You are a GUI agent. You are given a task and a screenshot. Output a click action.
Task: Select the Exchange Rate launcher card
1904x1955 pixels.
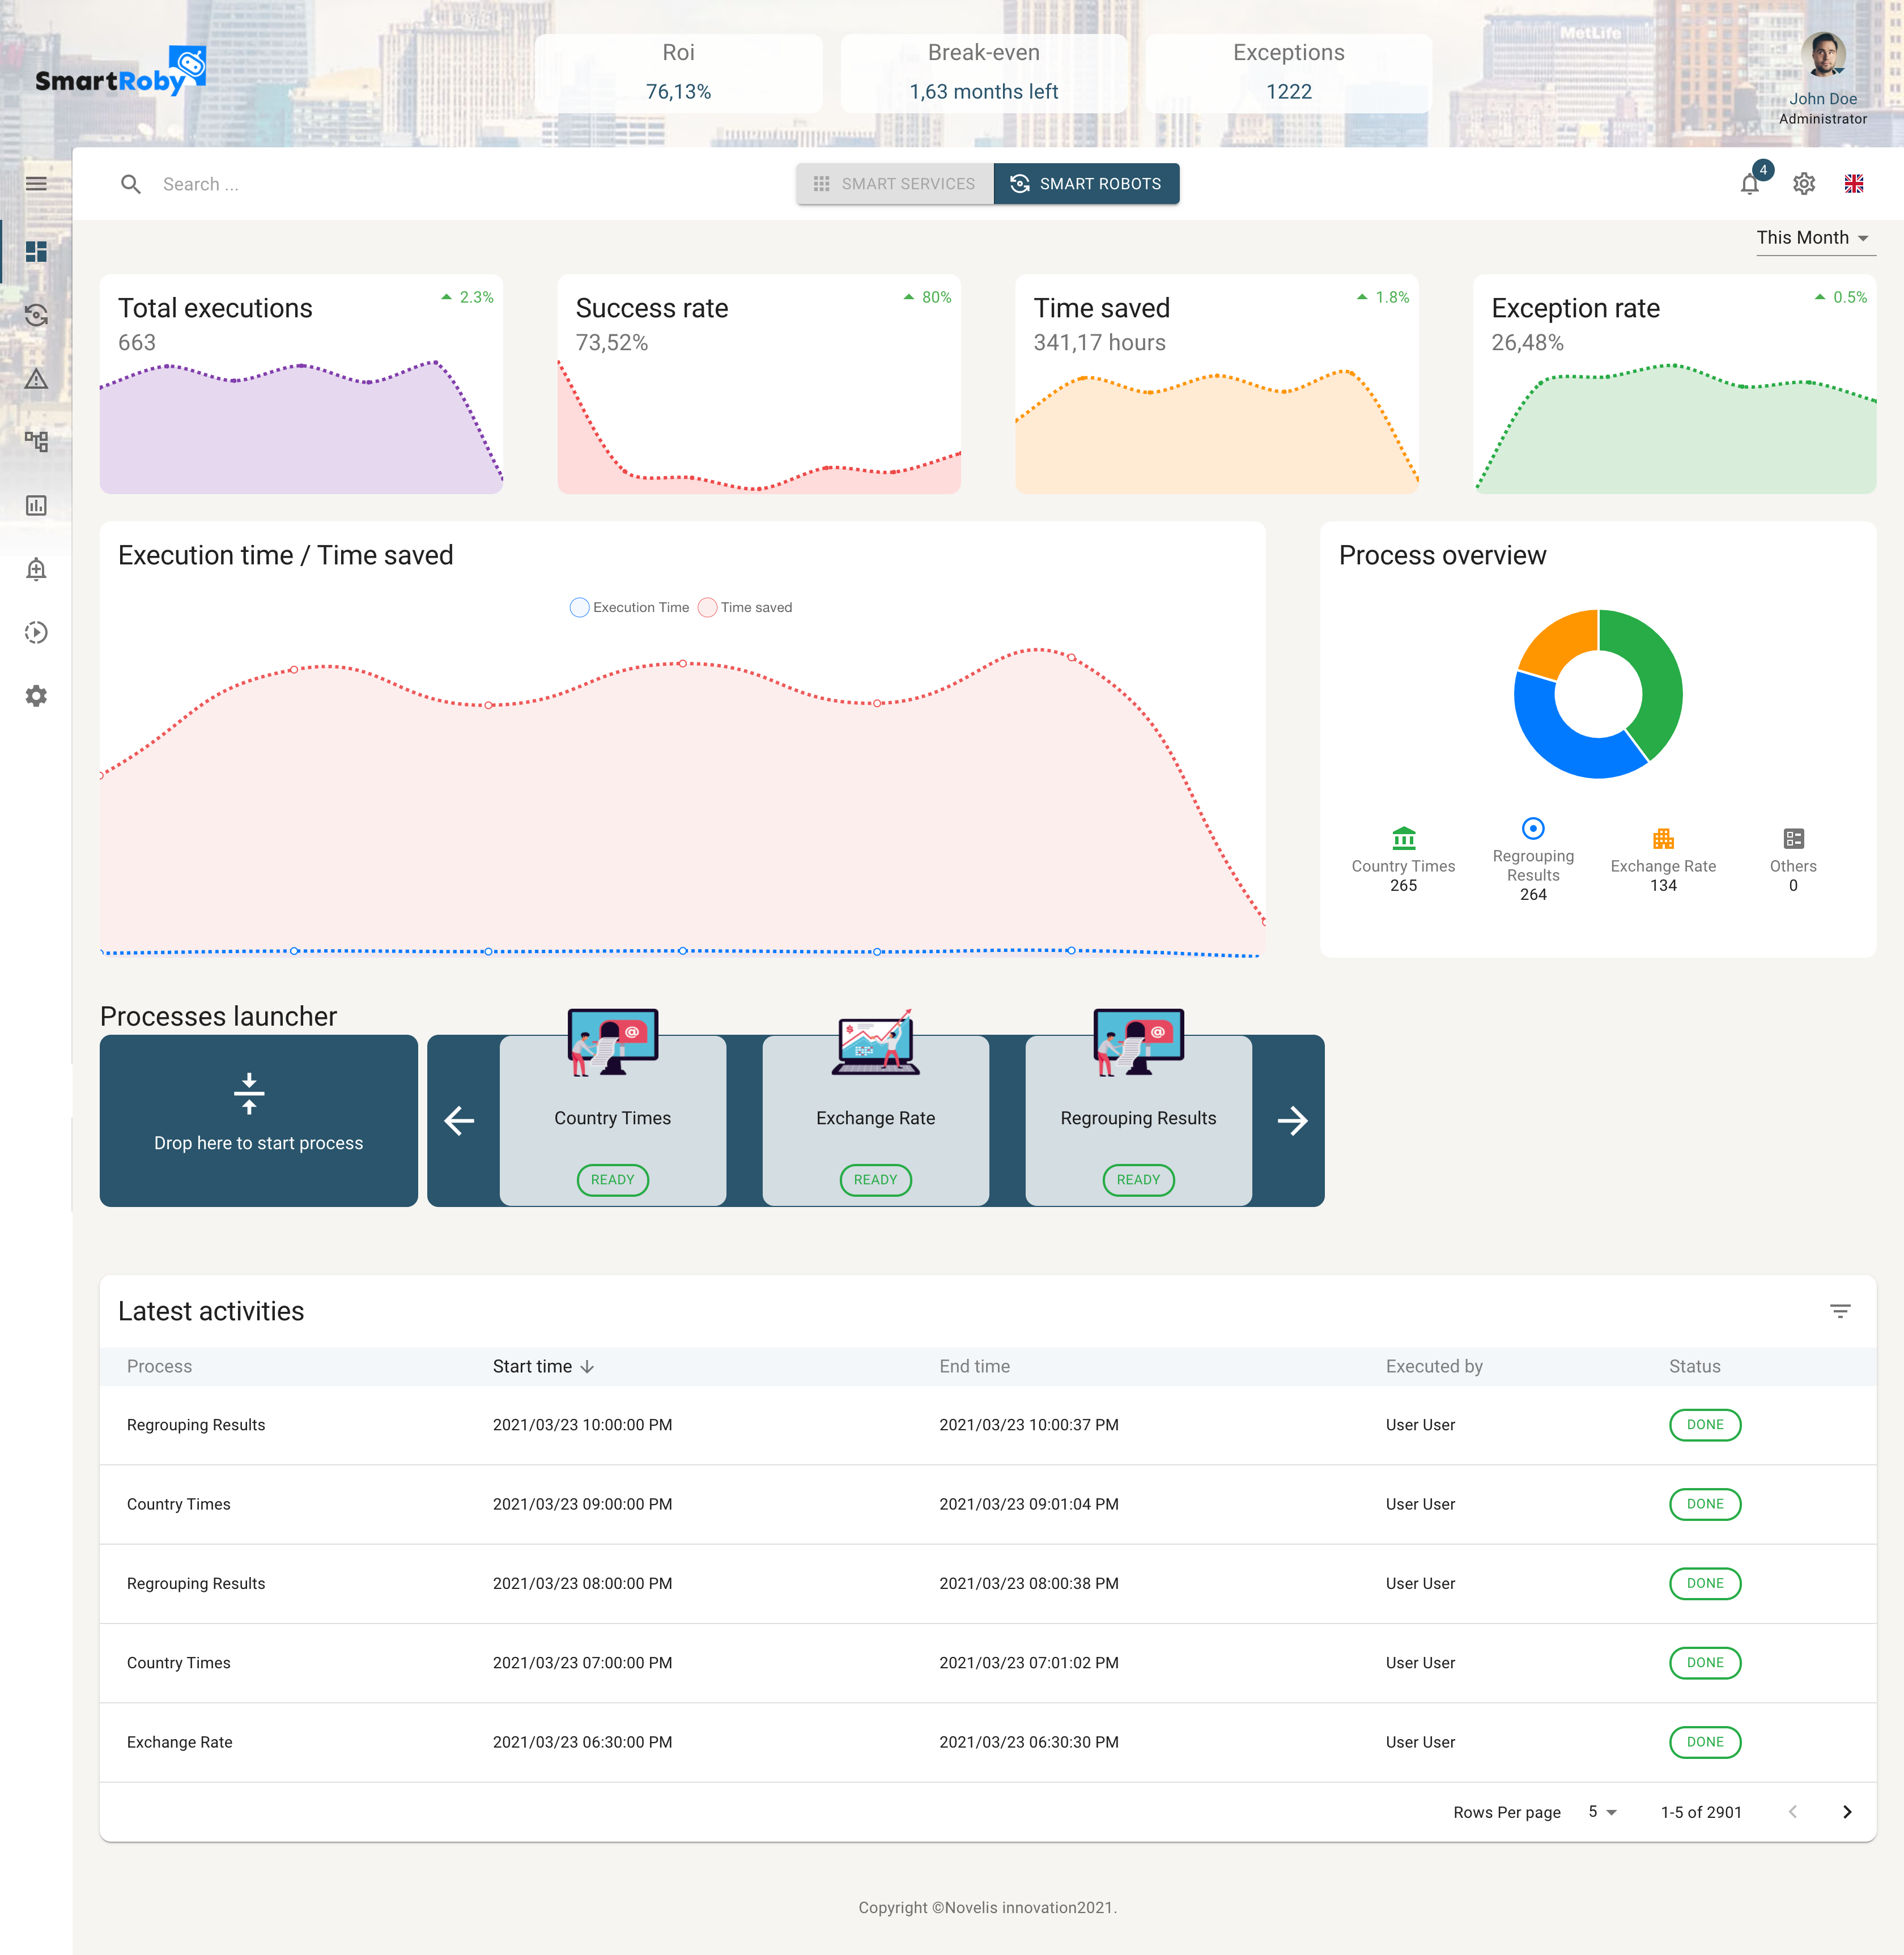[x=876, y=1120]
